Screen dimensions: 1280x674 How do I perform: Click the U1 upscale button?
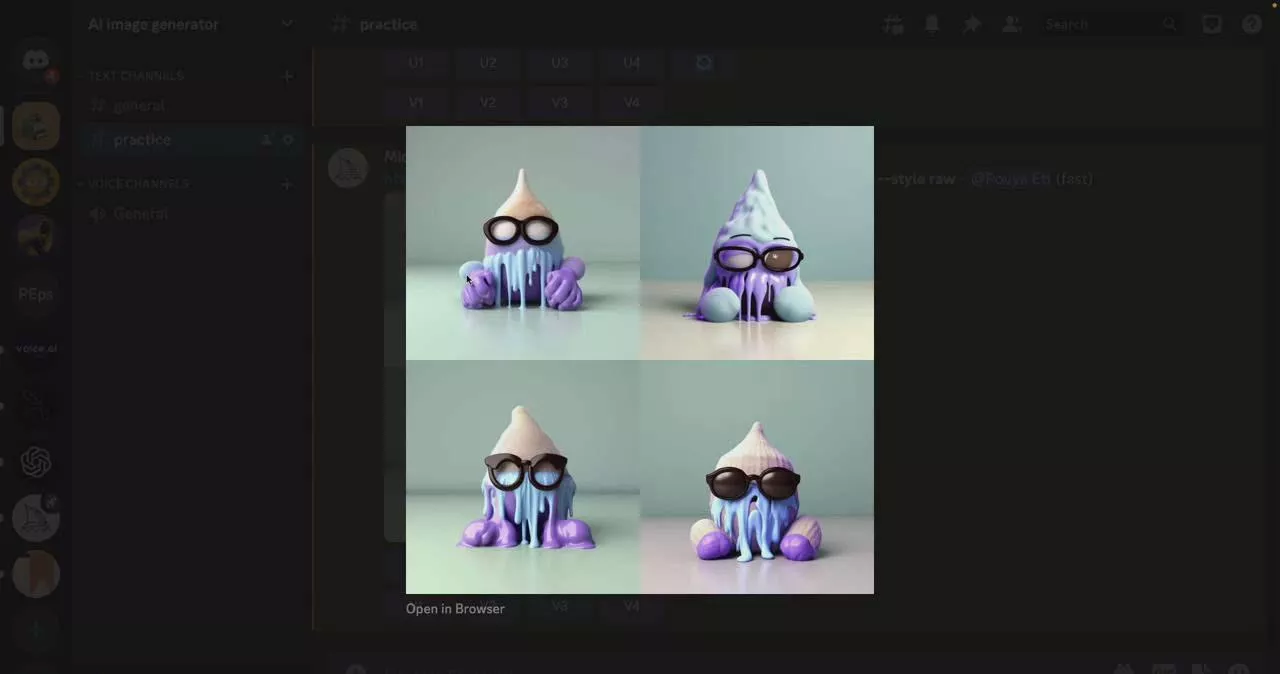click(415, 62)
